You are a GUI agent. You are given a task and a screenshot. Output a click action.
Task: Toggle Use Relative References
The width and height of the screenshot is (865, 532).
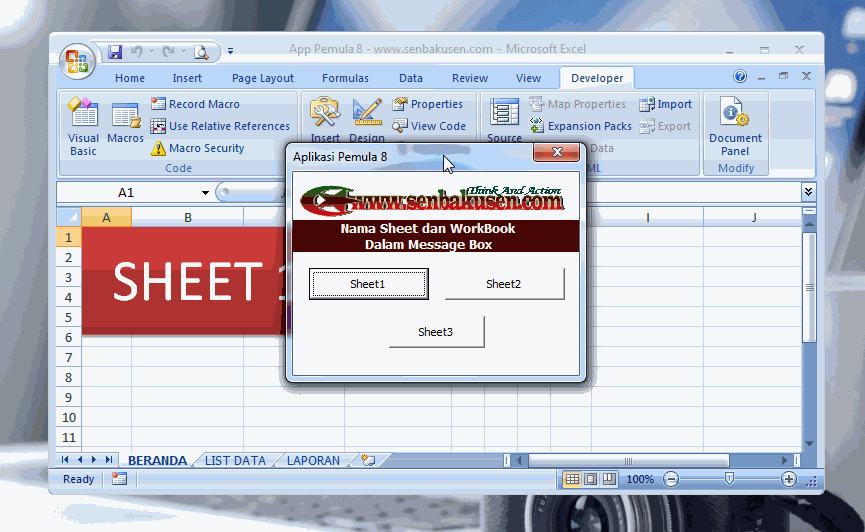[220, 126]
